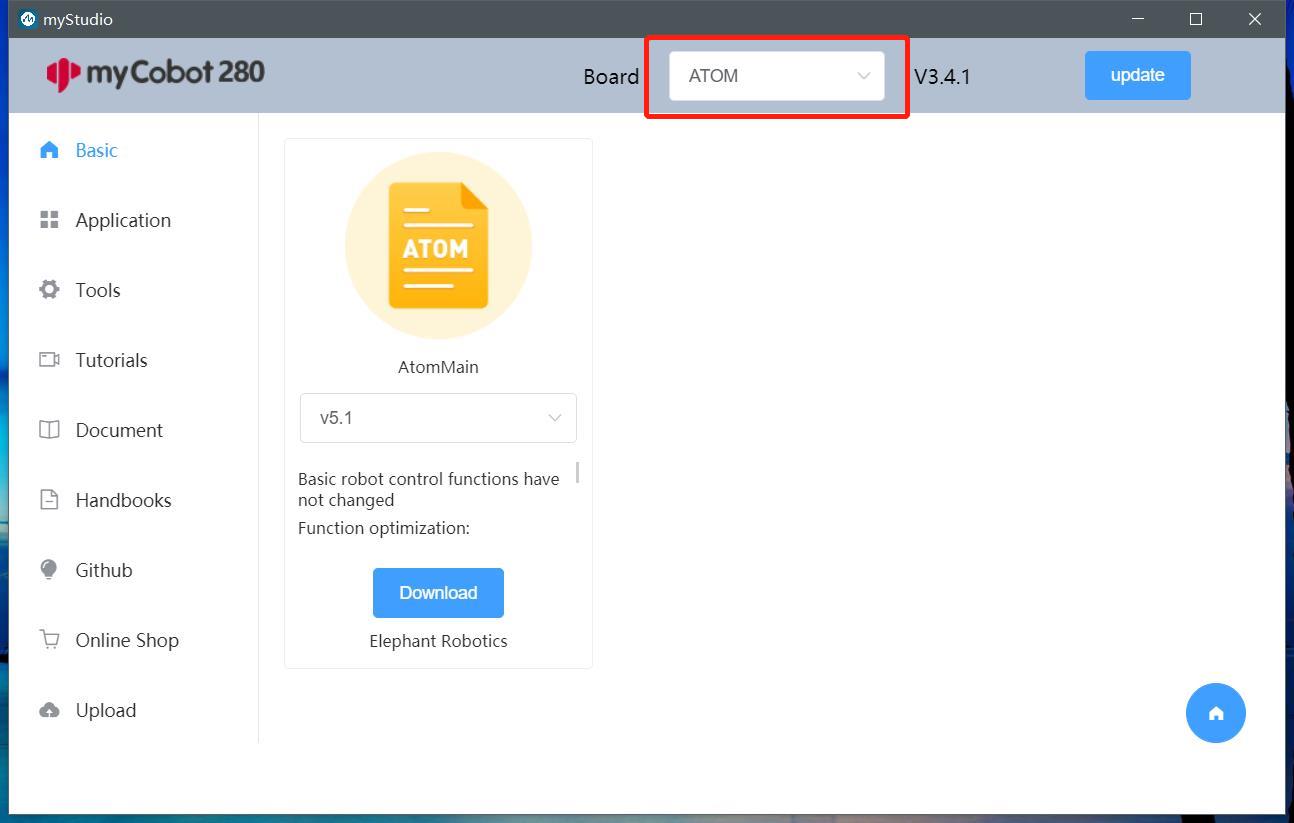Click the Handbooks file icon
Image resolution: width=1294 pixels, height=823 pixels.
(x=49, y=500)
